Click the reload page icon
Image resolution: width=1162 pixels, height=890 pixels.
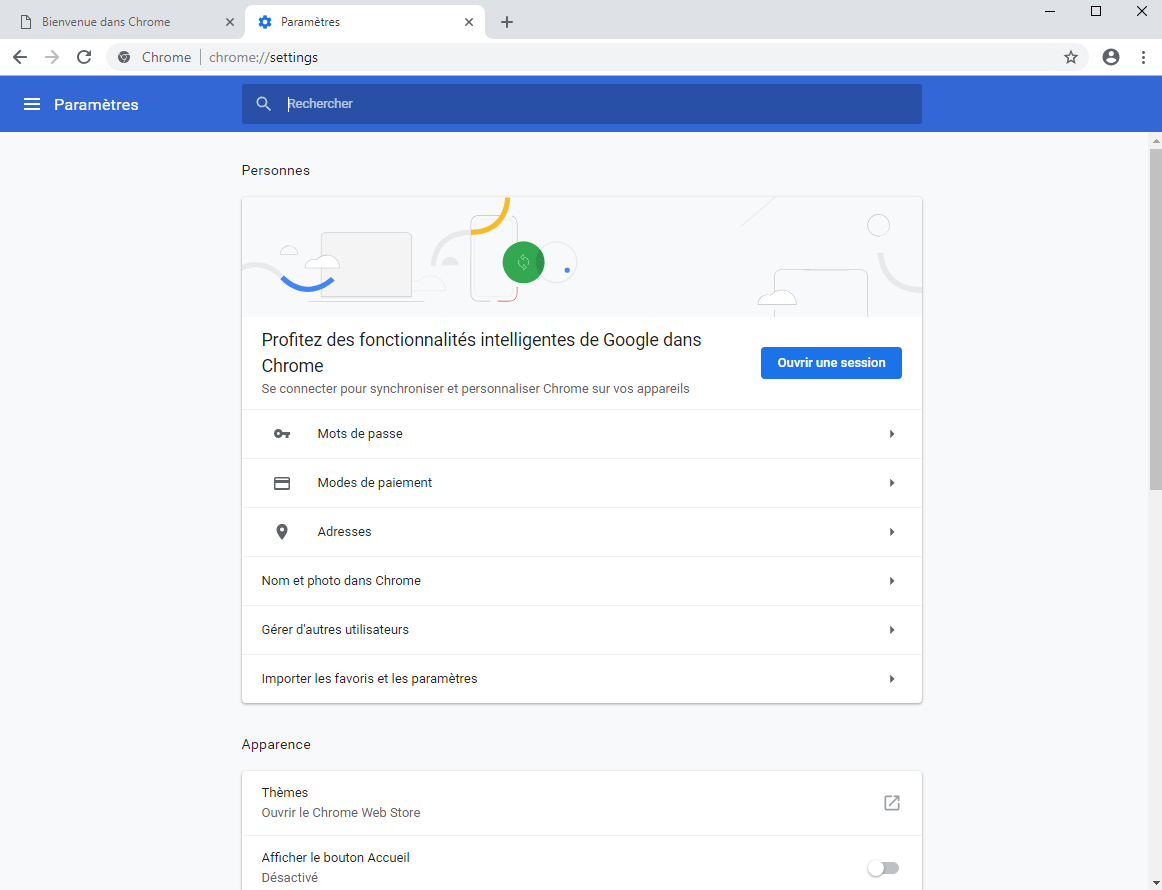click(84, 57)
